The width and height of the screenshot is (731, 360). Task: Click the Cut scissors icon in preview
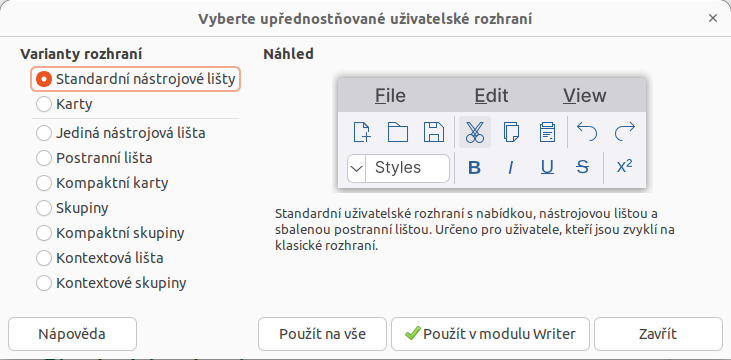click(x=475, y=132)
